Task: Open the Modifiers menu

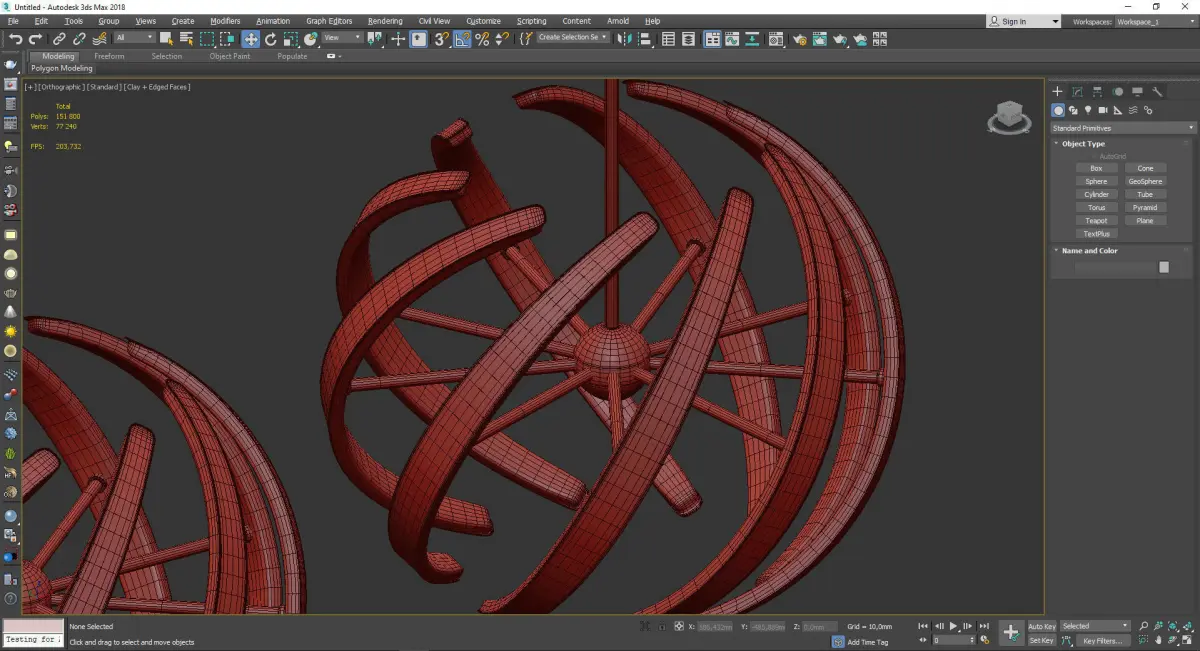Action: click(225, 21)
